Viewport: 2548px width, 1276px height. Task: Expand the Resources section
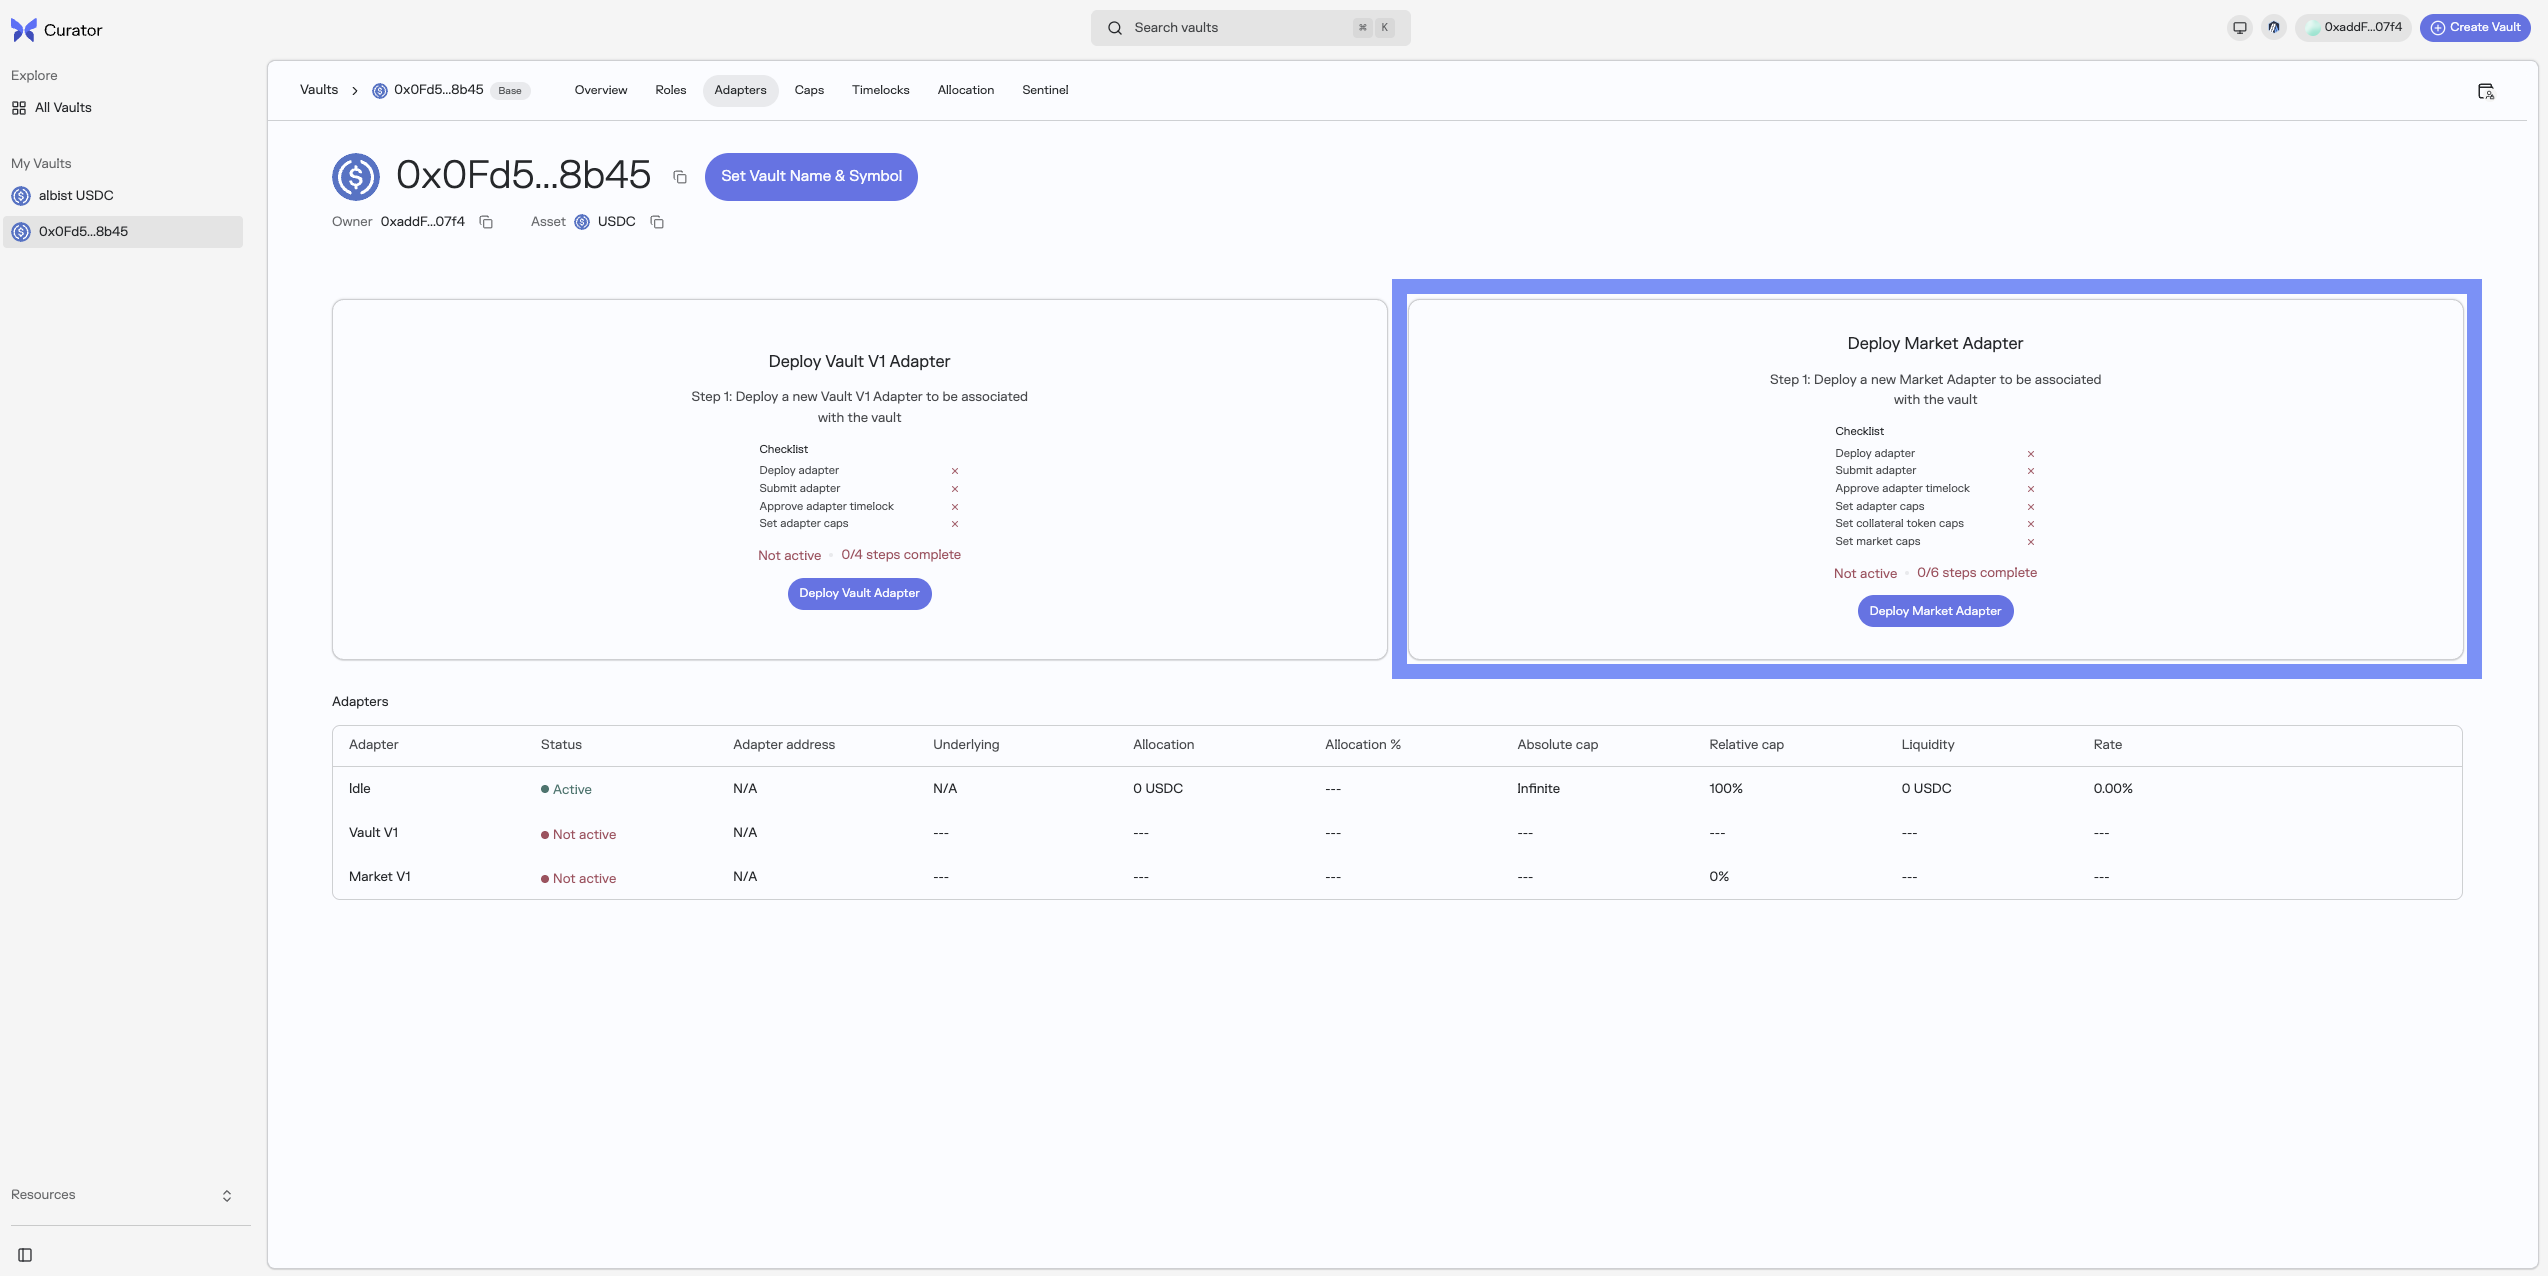click(x=122, y=1195)
